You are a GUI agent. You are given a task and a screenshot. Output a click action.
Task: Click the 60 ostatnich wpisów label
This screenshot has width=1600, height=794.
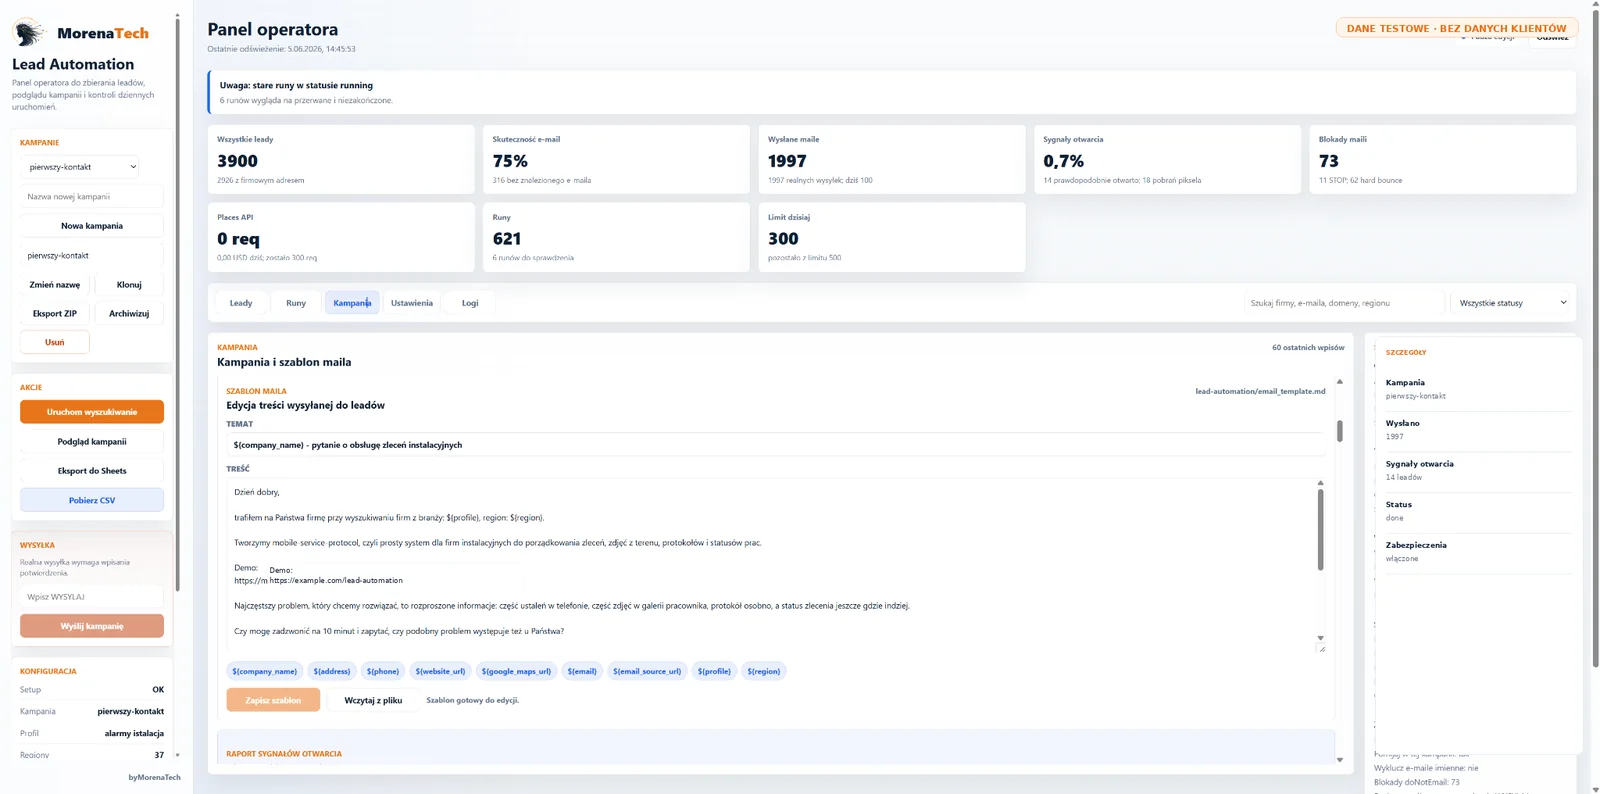[x=1308, y=347]
